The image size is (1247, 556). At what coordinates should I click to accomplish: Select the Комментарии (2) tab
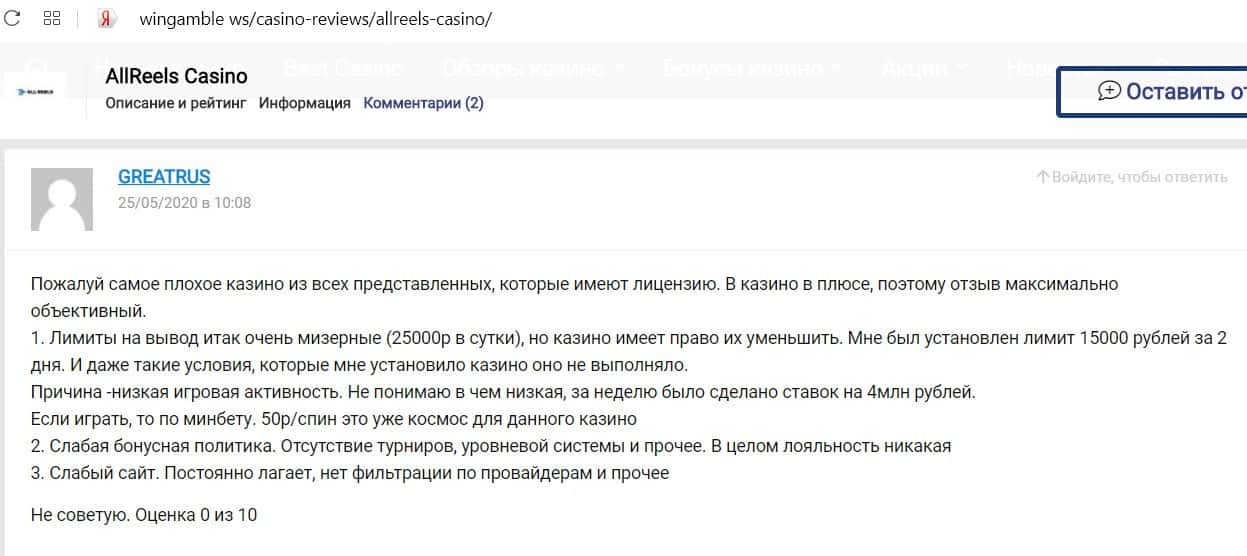click(x=423, y=102)
